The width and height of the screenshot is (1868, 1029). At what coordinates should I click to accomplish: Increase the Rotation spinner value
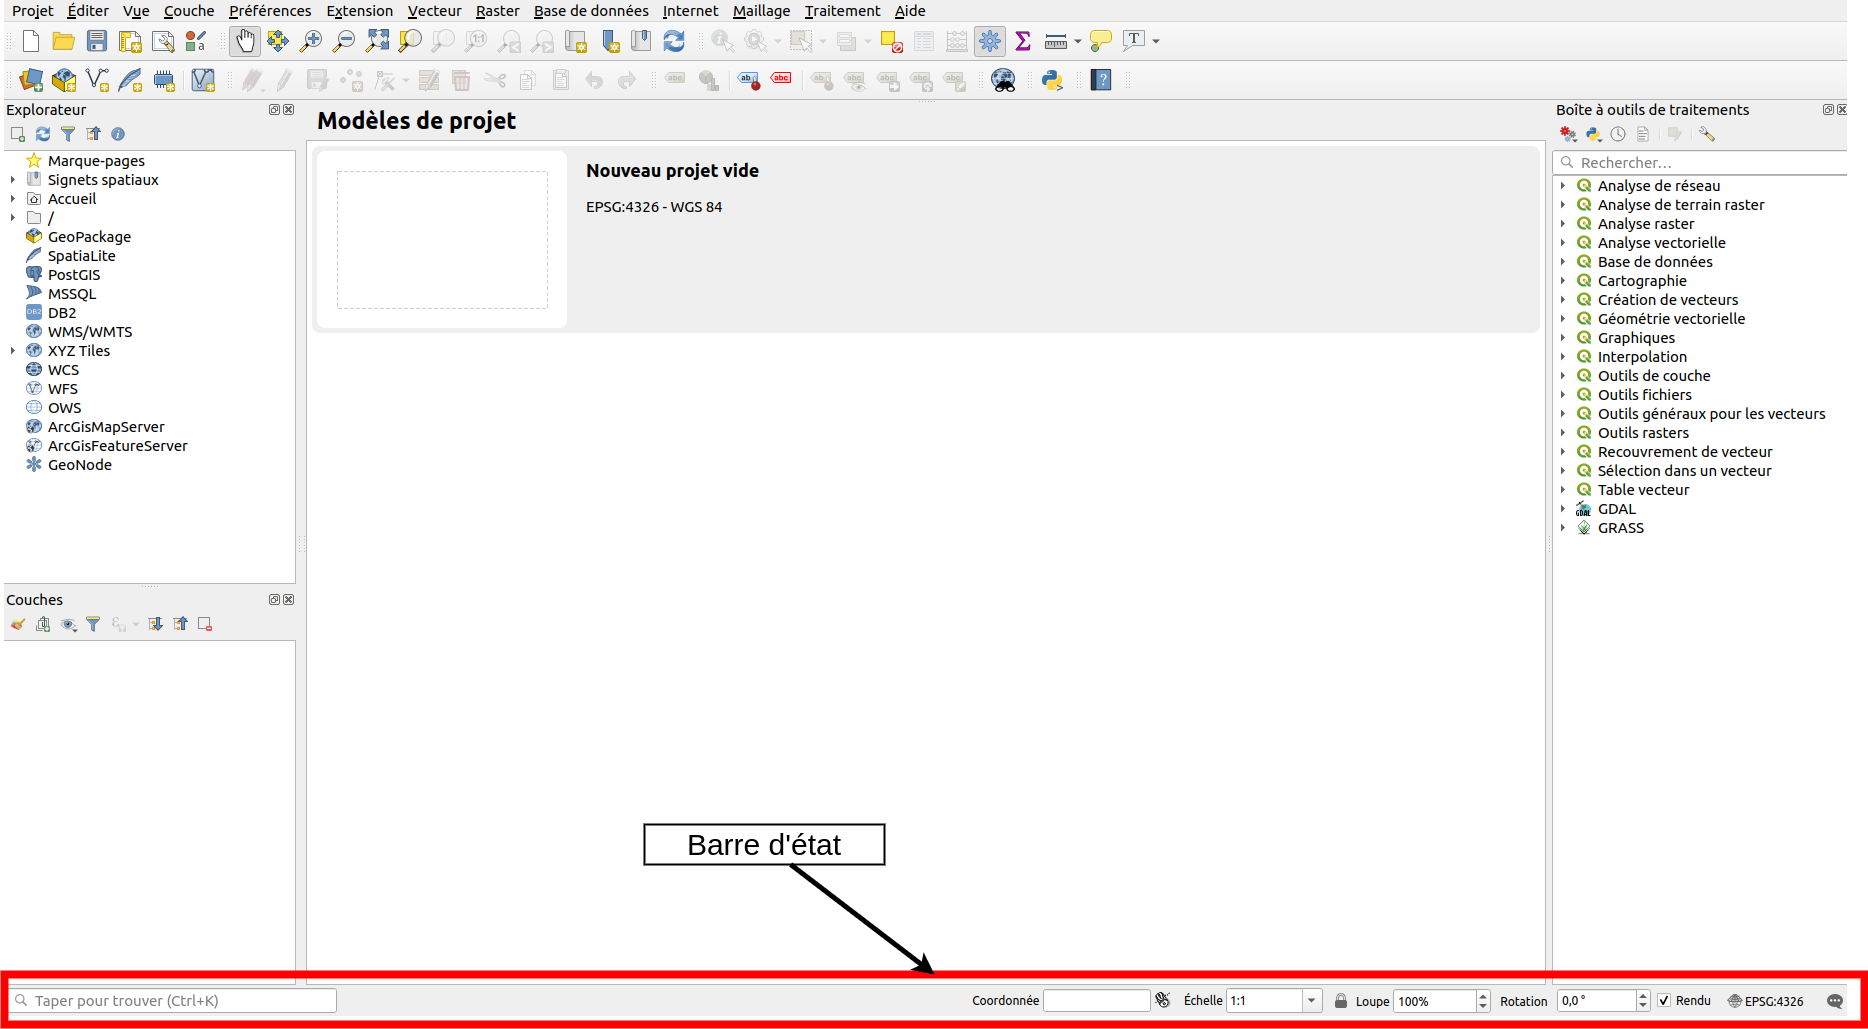(x=1643, y=996)
